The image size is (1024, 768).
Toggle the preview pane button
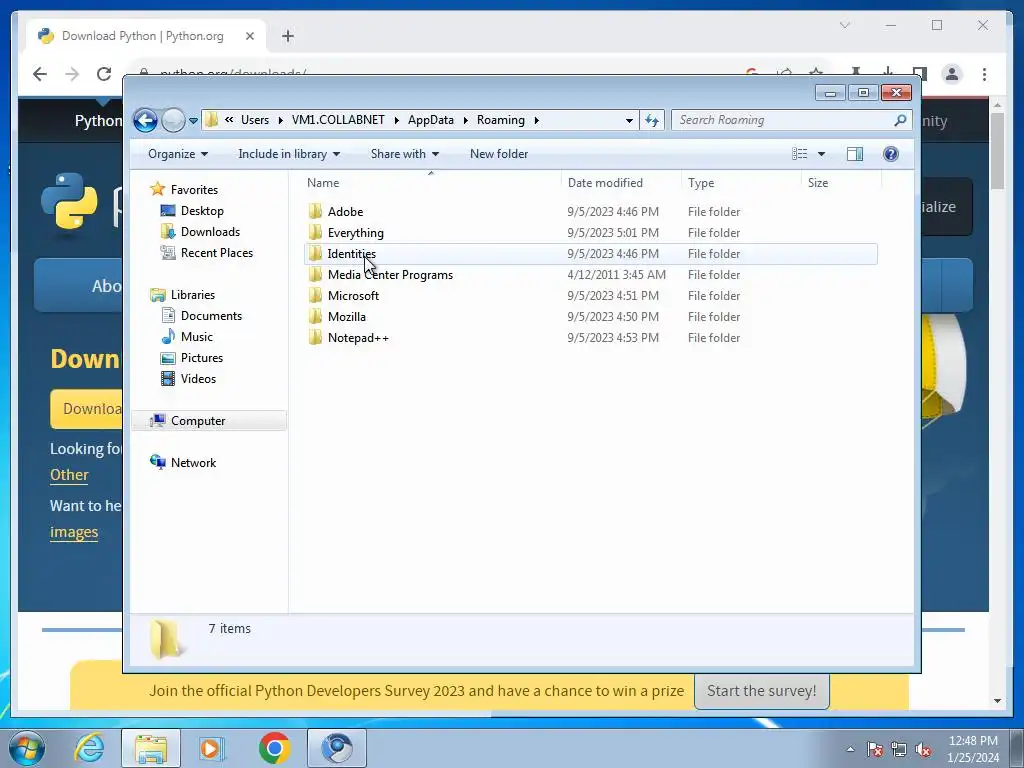click(x=855, y=154)
